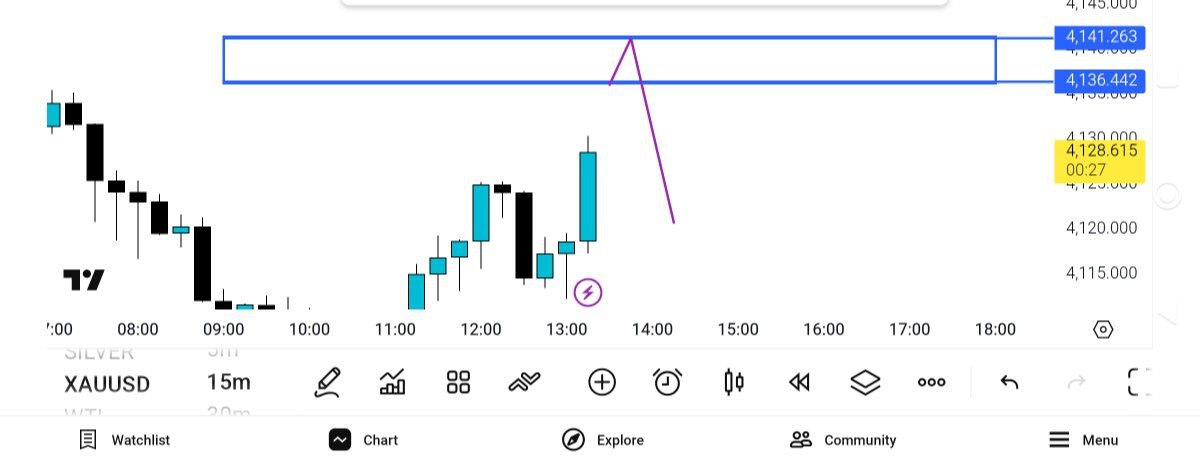Image resolution: width=1200 pixels, height=465 pixels.
Task: Change the 15m timeframe
Action: click(229, 382)
